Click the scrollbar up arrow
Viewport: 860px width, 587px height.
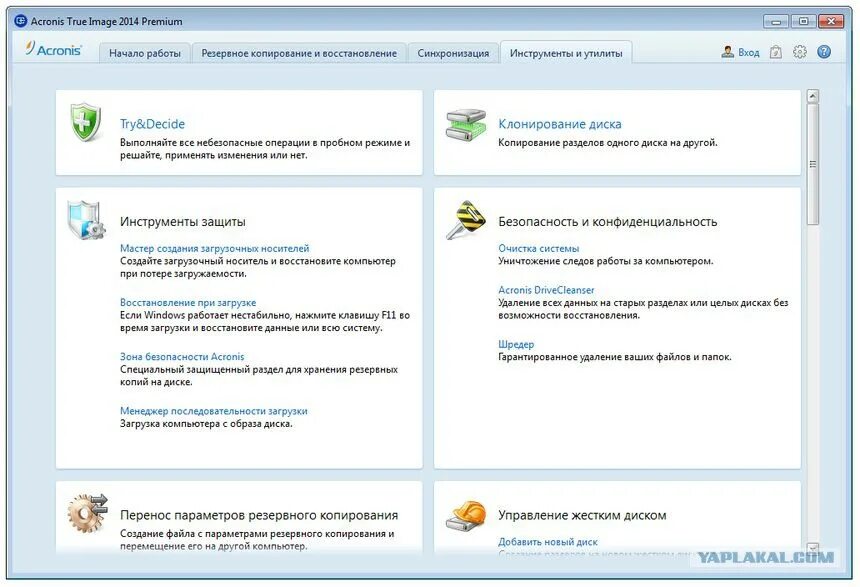[x=813, y=96]
